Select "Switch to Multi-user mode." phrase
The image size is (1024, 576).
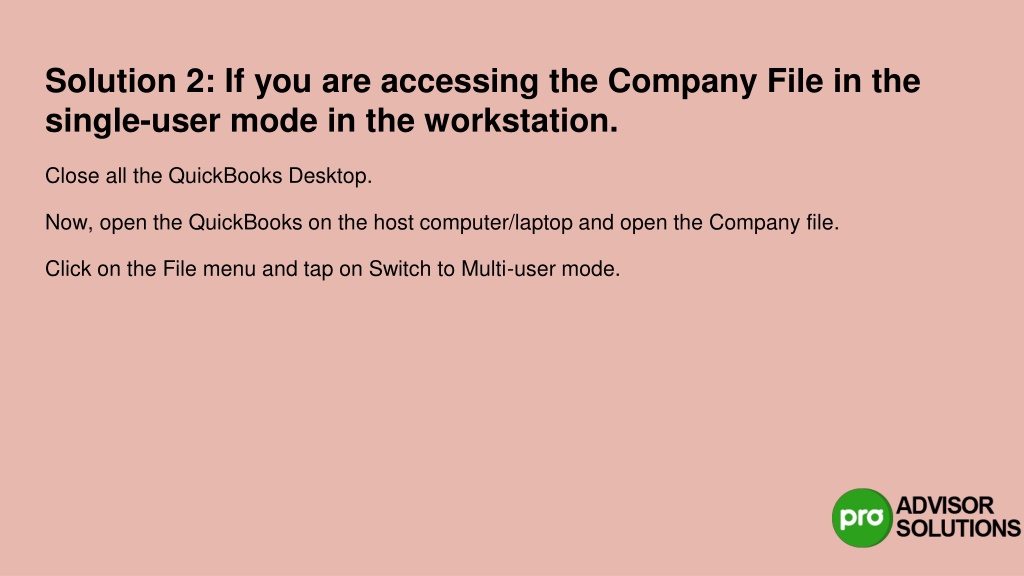click(x=494, y=269)
